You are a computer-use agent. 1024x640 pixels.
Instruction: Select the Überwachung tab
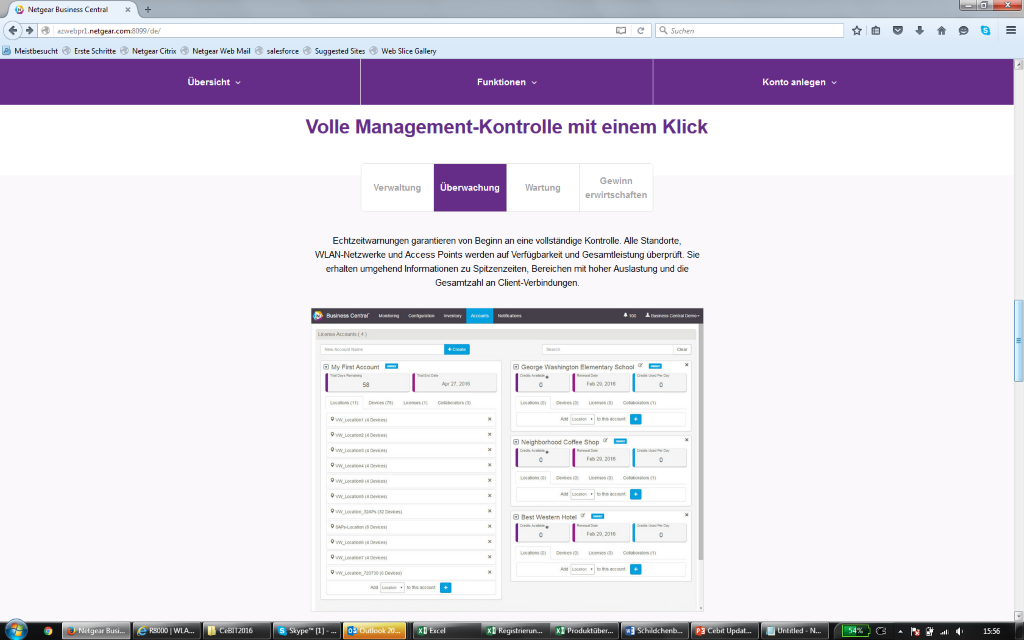(470, 187)
